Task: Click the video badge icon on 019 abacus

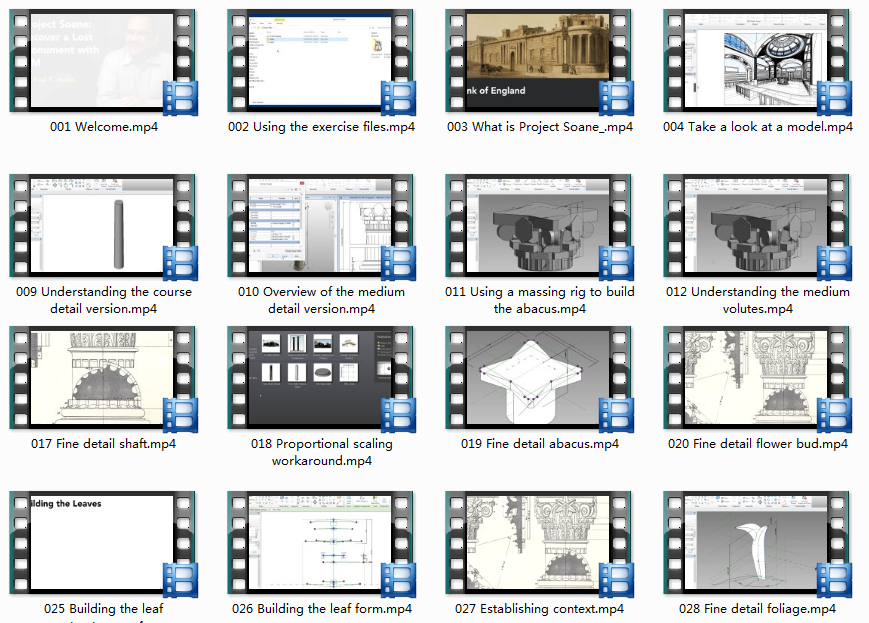Action: 617,415
